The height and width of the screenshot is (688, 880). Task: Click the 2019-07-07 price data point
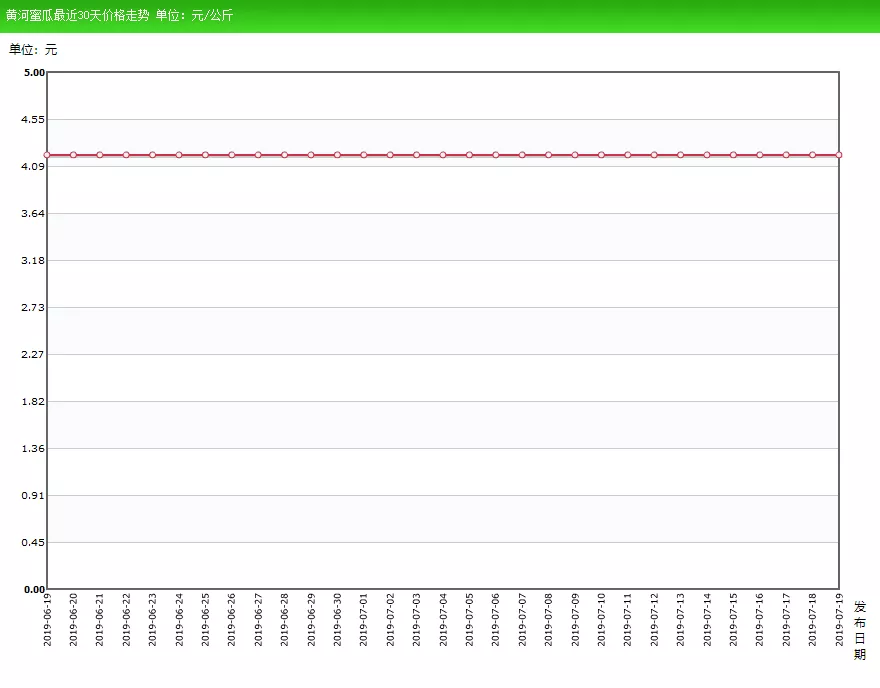click(x=522, y=155)
